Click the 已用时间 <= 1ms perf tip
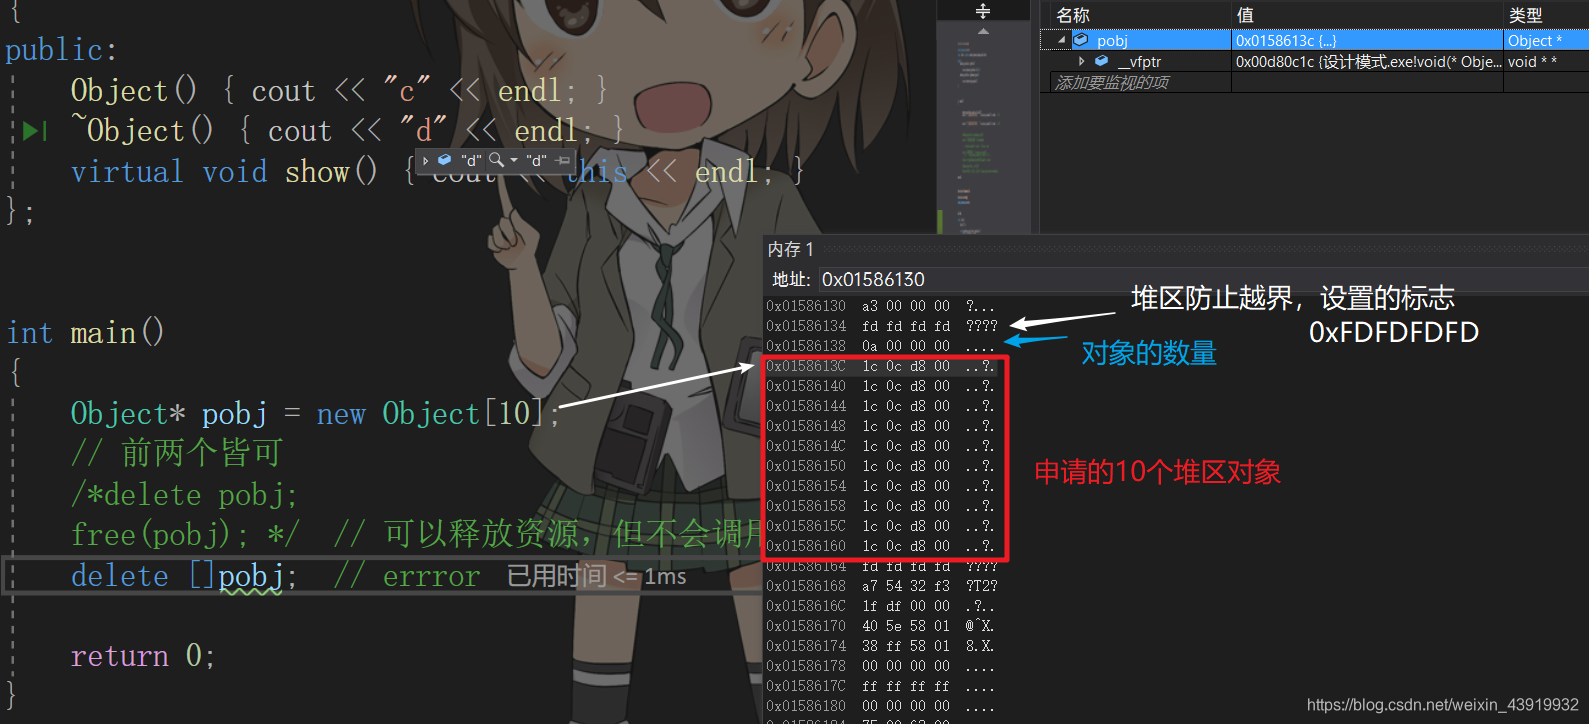 pyautogui.click(x=597, y=576)
